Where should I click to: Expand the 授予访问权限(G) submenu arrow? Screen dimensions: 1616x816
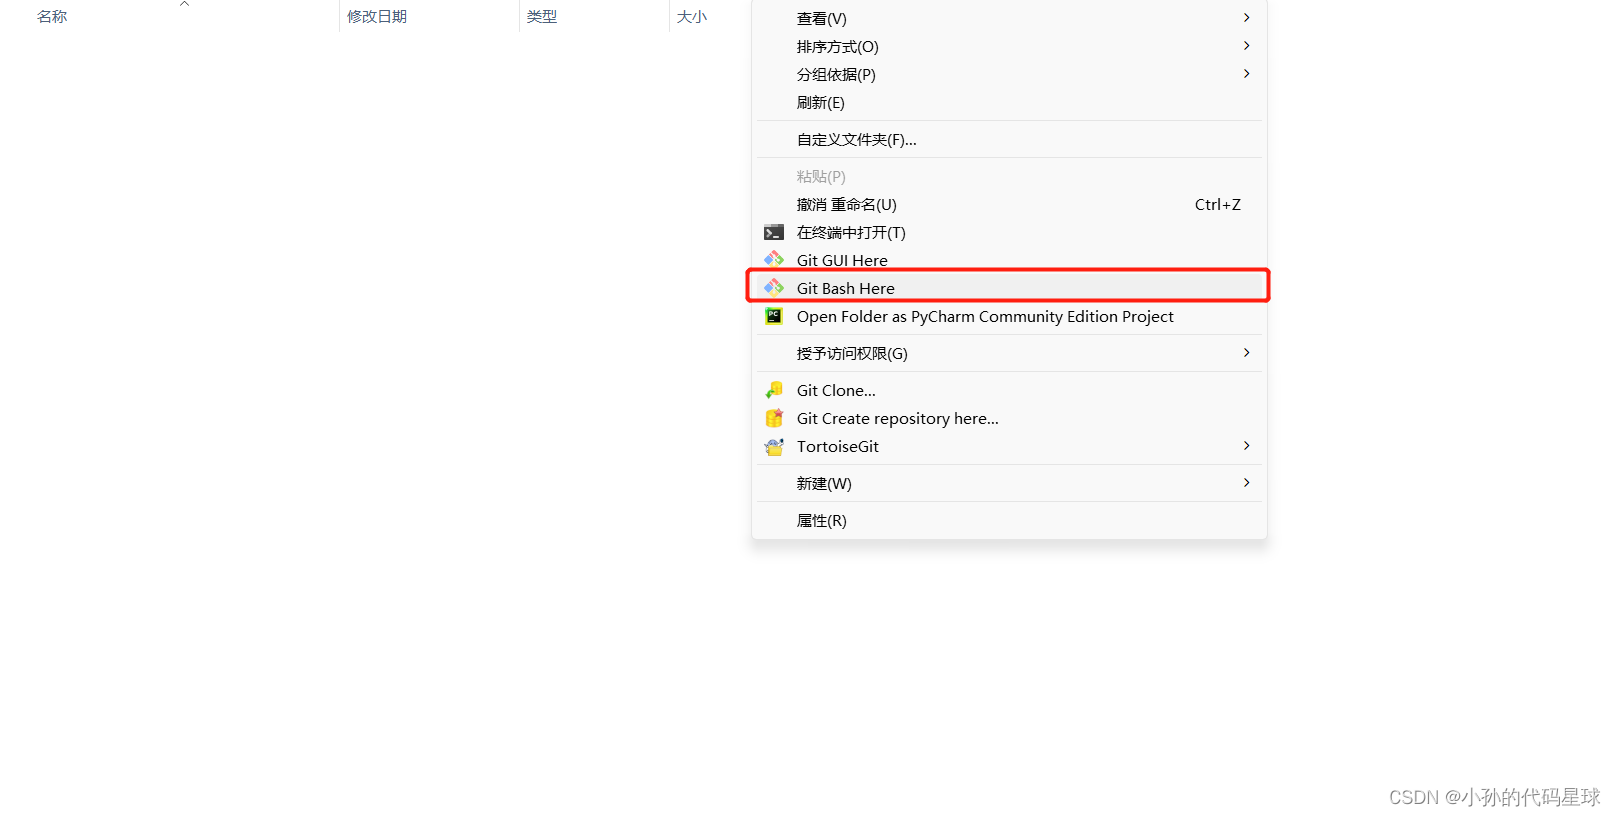pos(1246,353)
